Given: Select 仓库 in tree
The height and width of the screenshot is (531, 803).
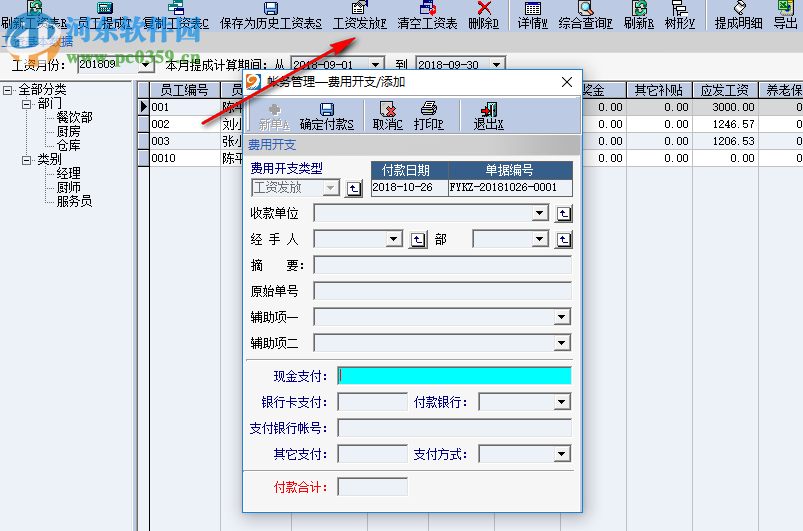Looking at the screenshot, I should [68, 145].
